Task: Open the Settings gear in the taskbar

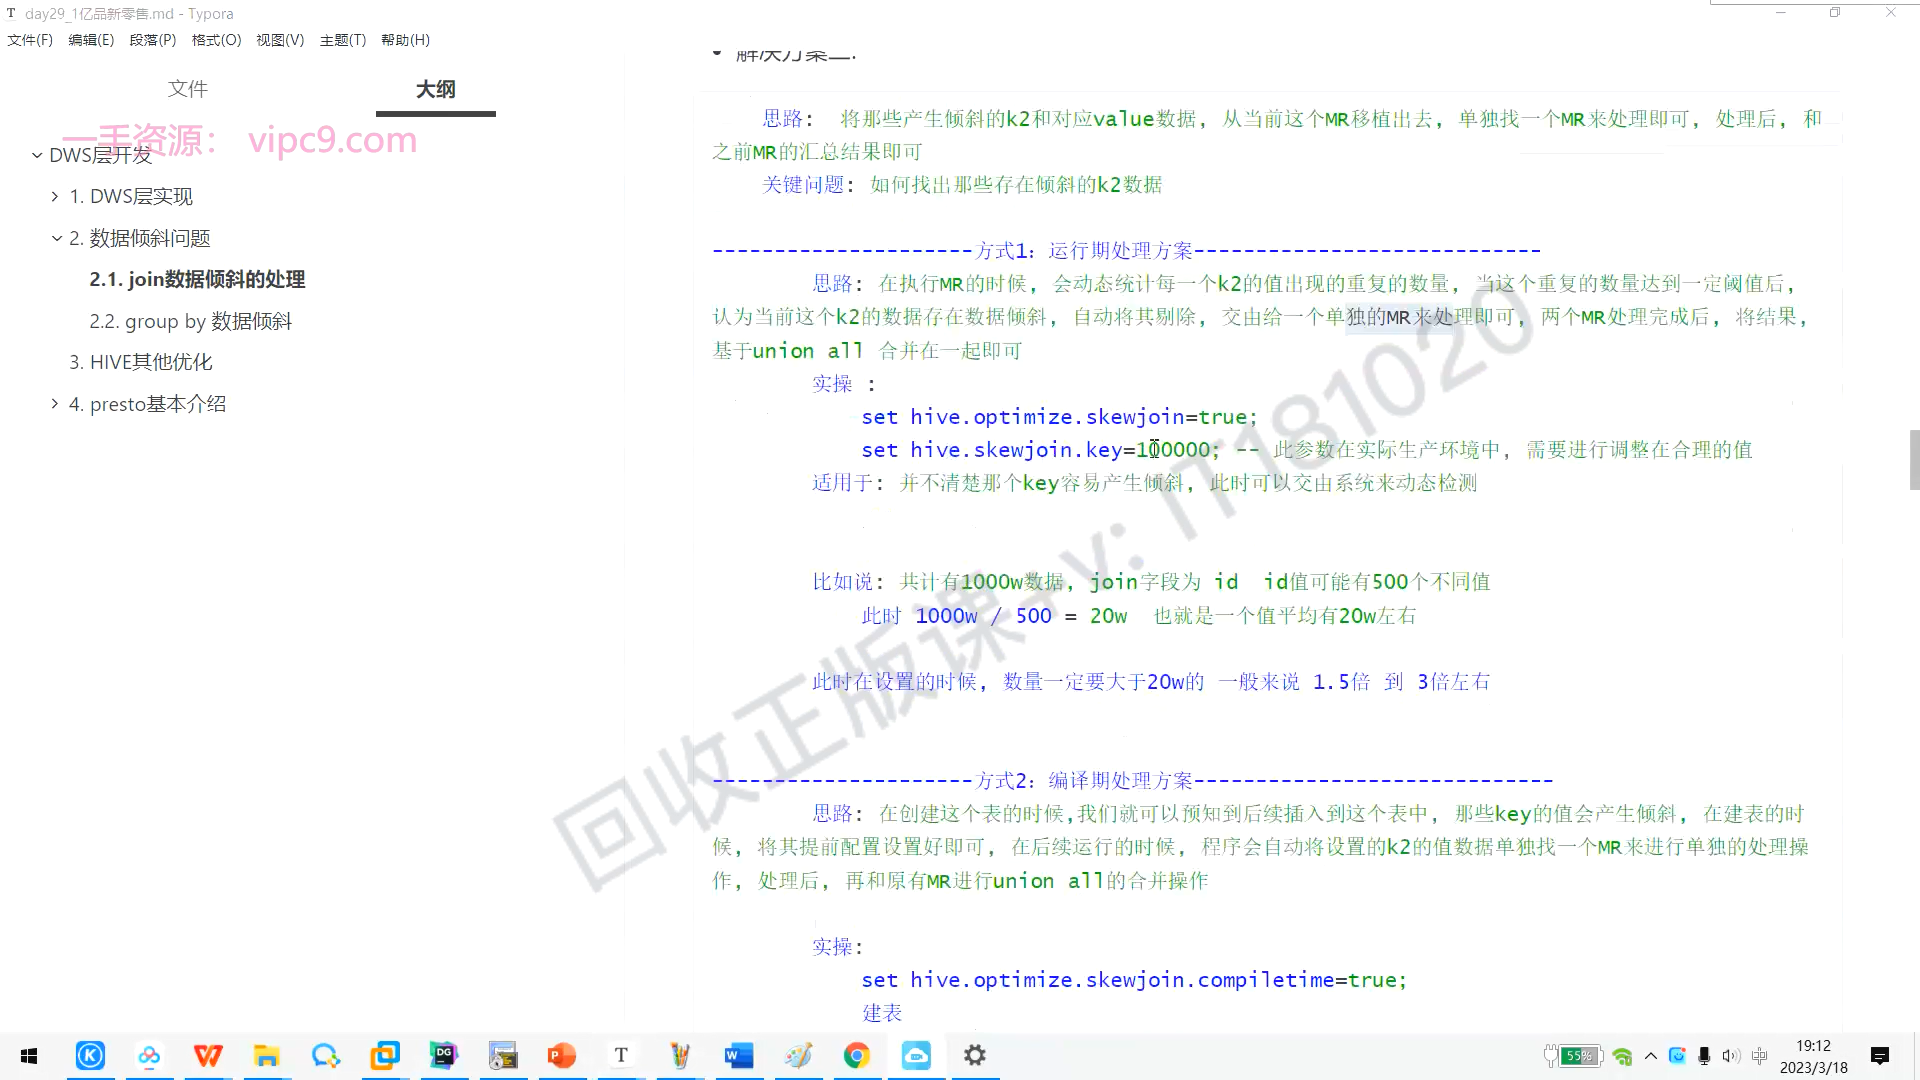Action: (975, 1056)
